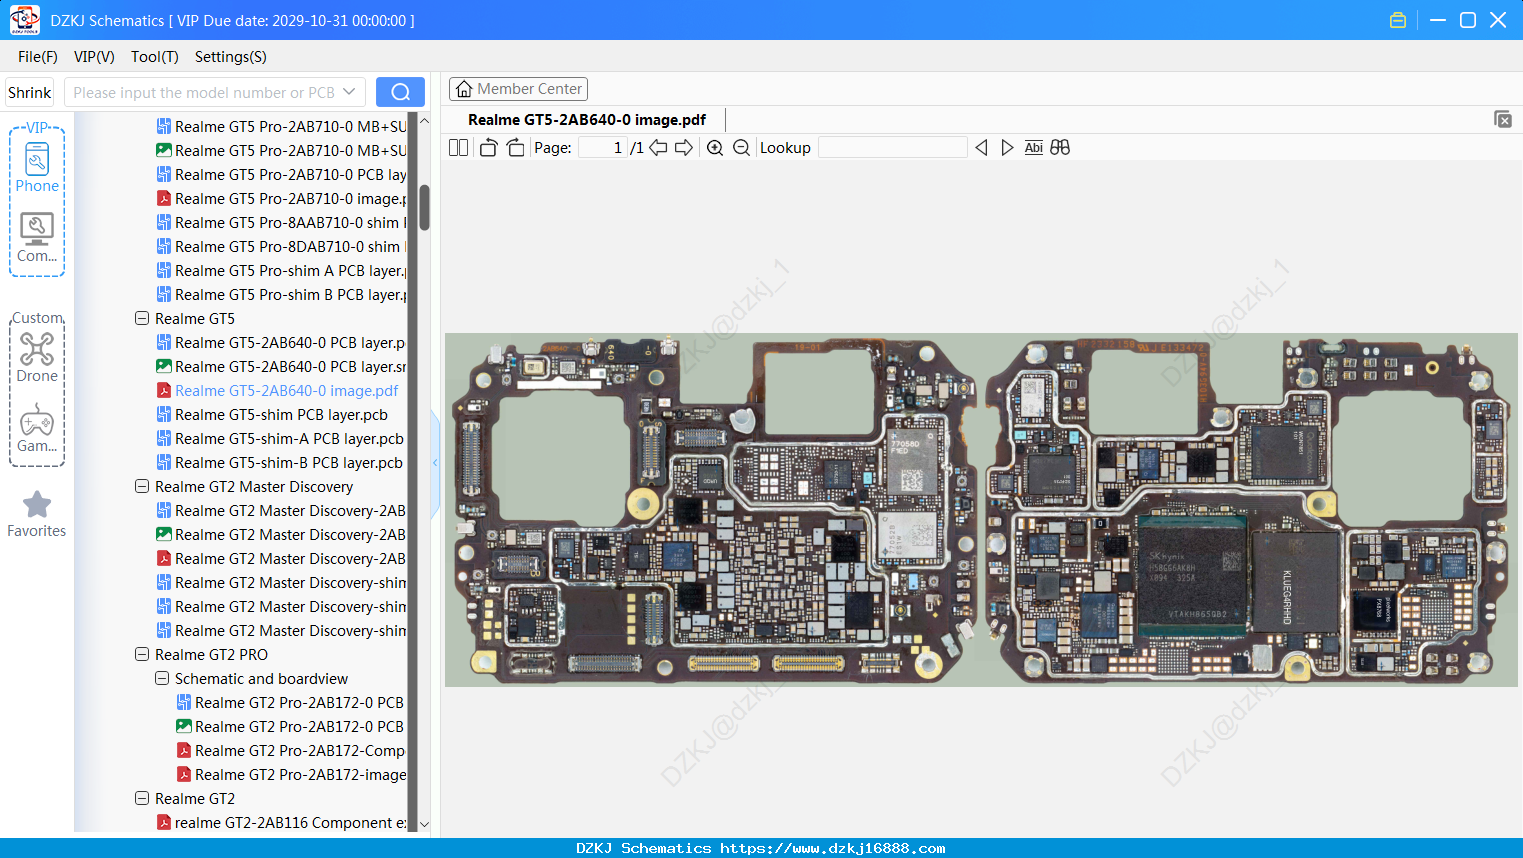Rotate page clockwise
The image size is (1523, 858).
515,148
